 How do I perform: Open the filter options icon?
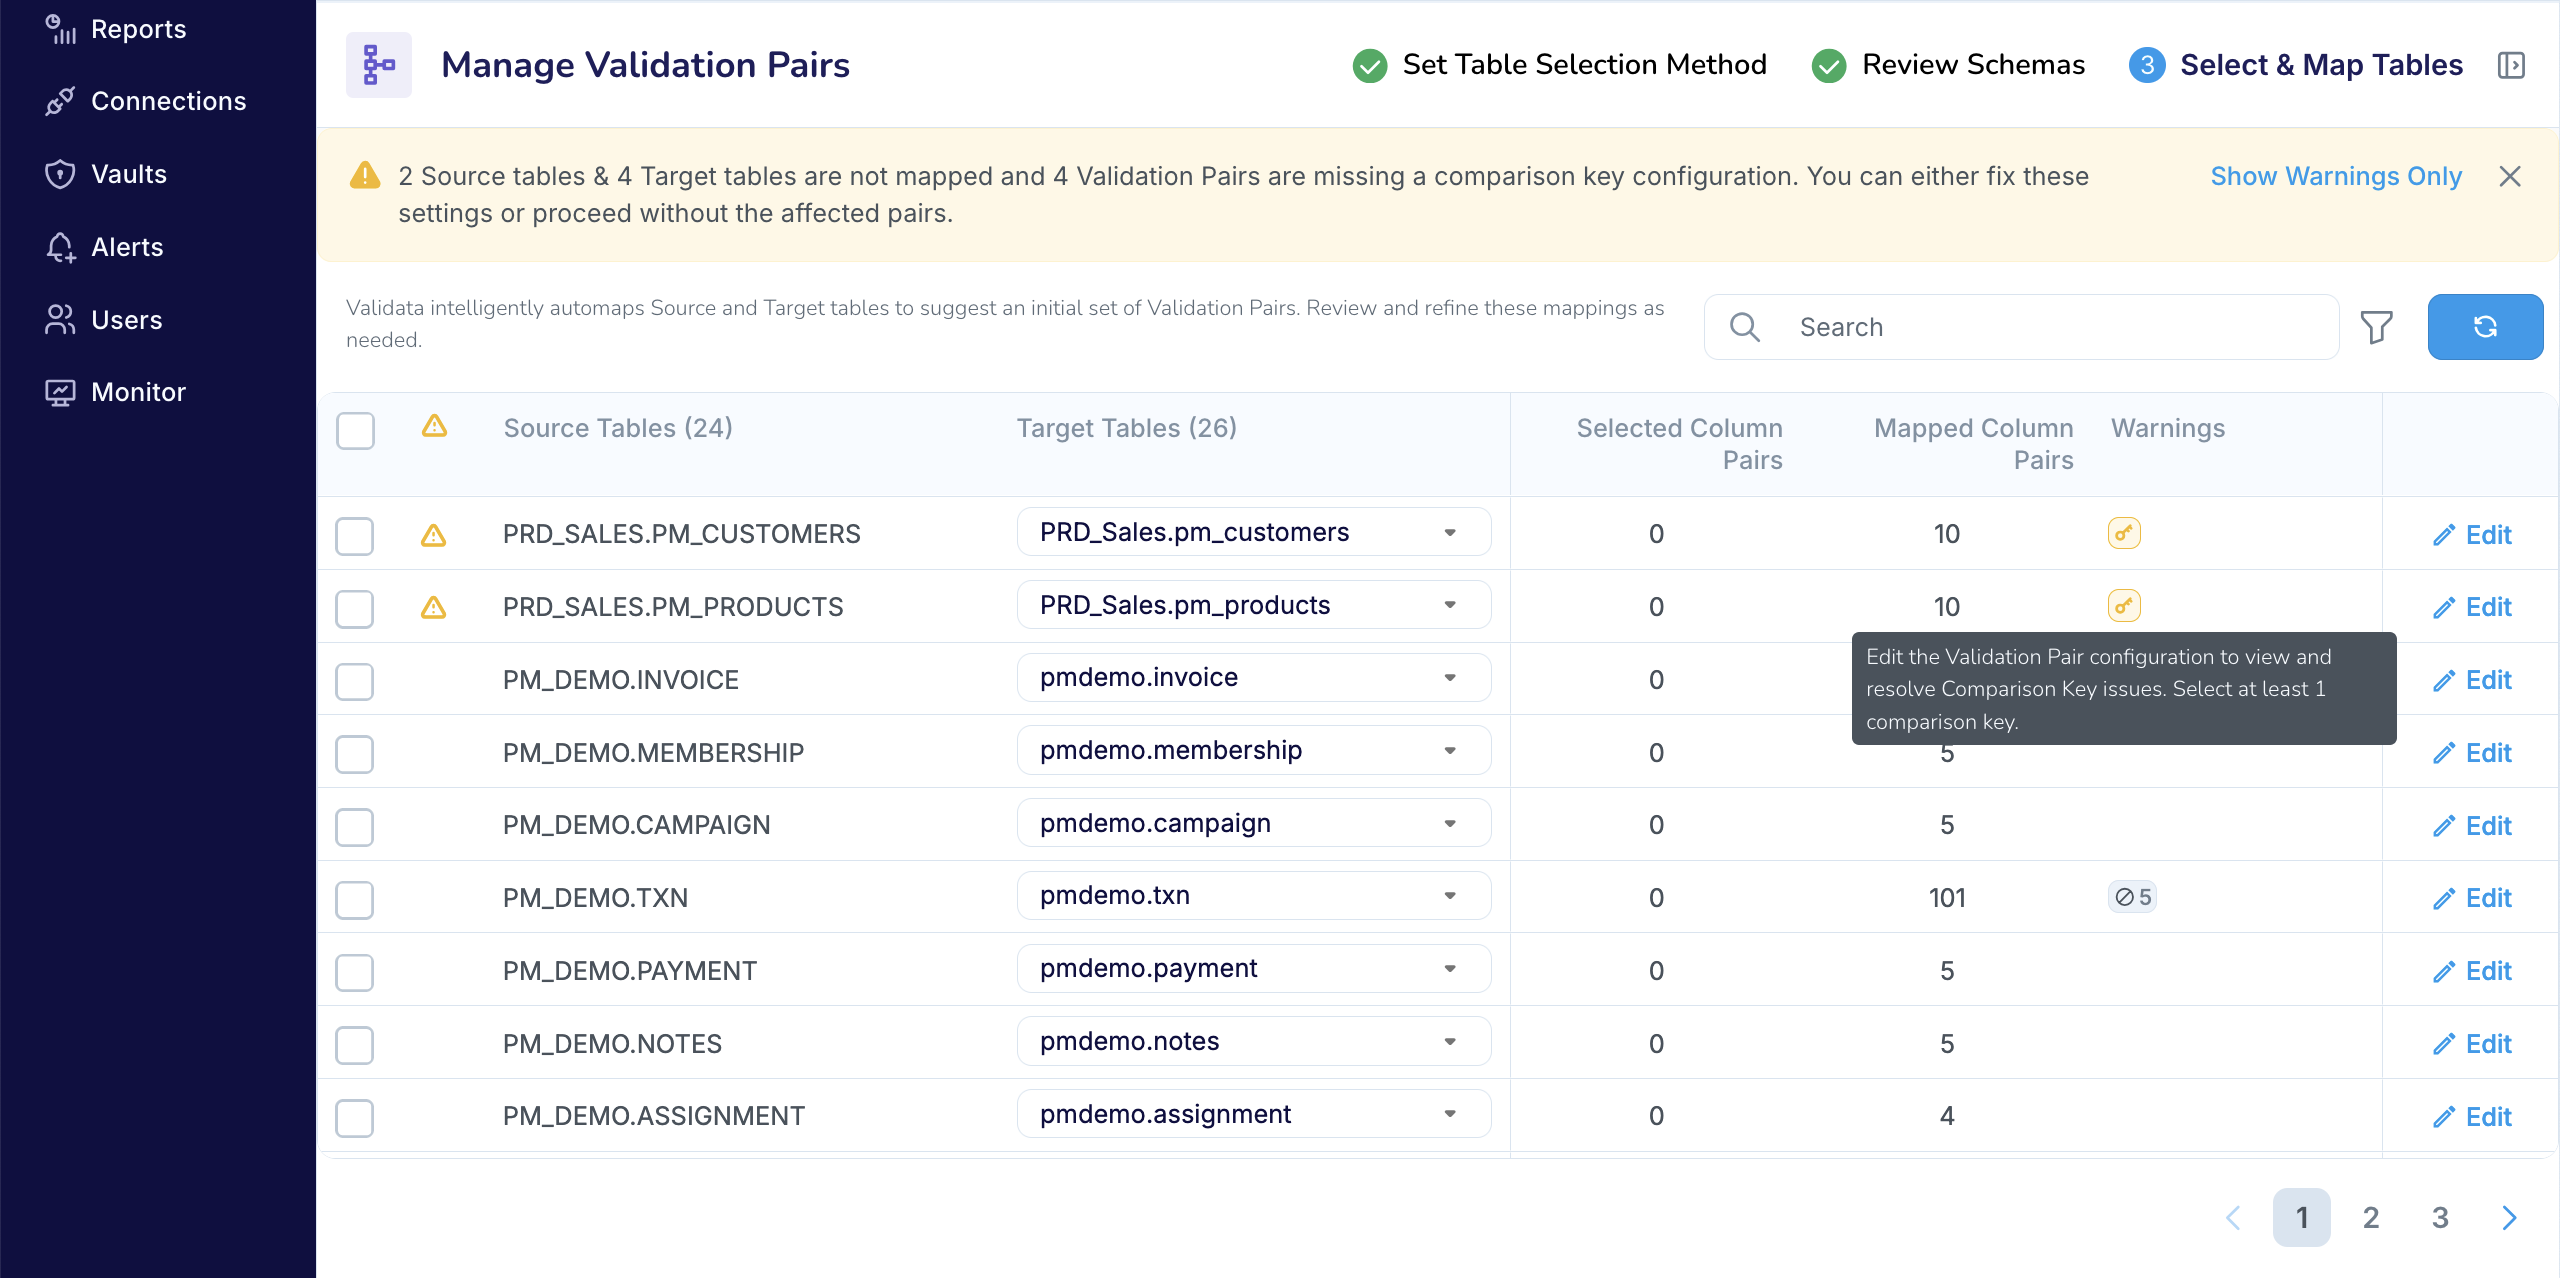pos(2377,326)
